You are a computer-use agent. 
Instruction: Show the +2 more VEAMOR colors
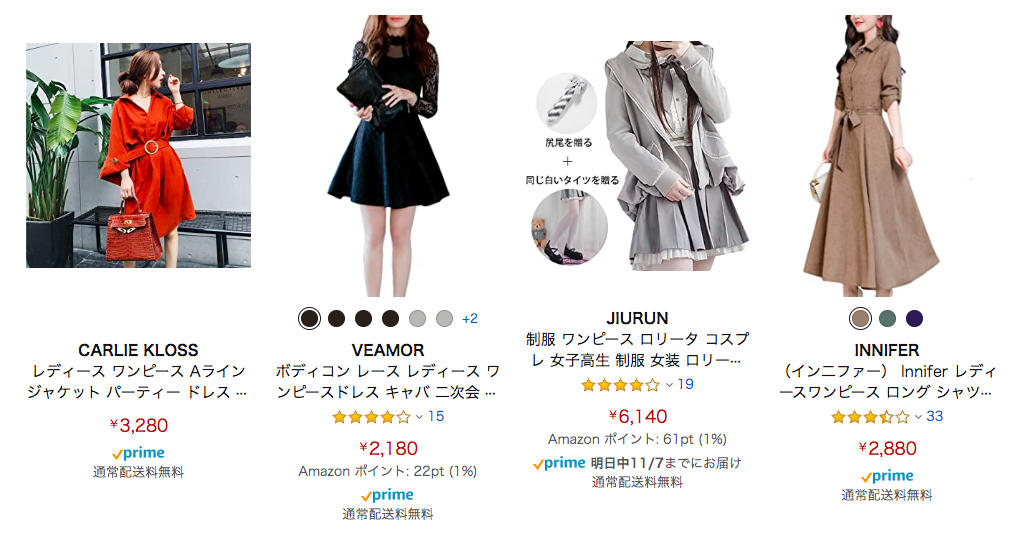469,318
